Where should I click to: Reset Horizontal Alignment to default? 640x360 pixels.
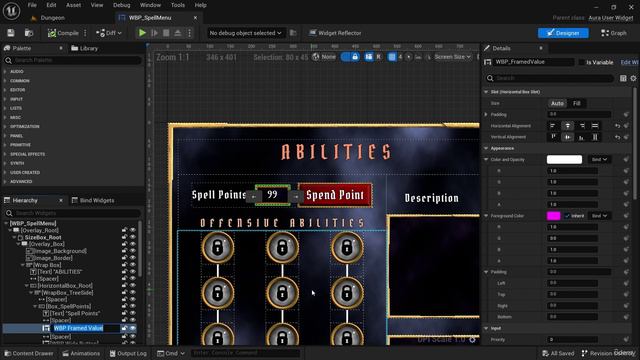click(617, 126)
